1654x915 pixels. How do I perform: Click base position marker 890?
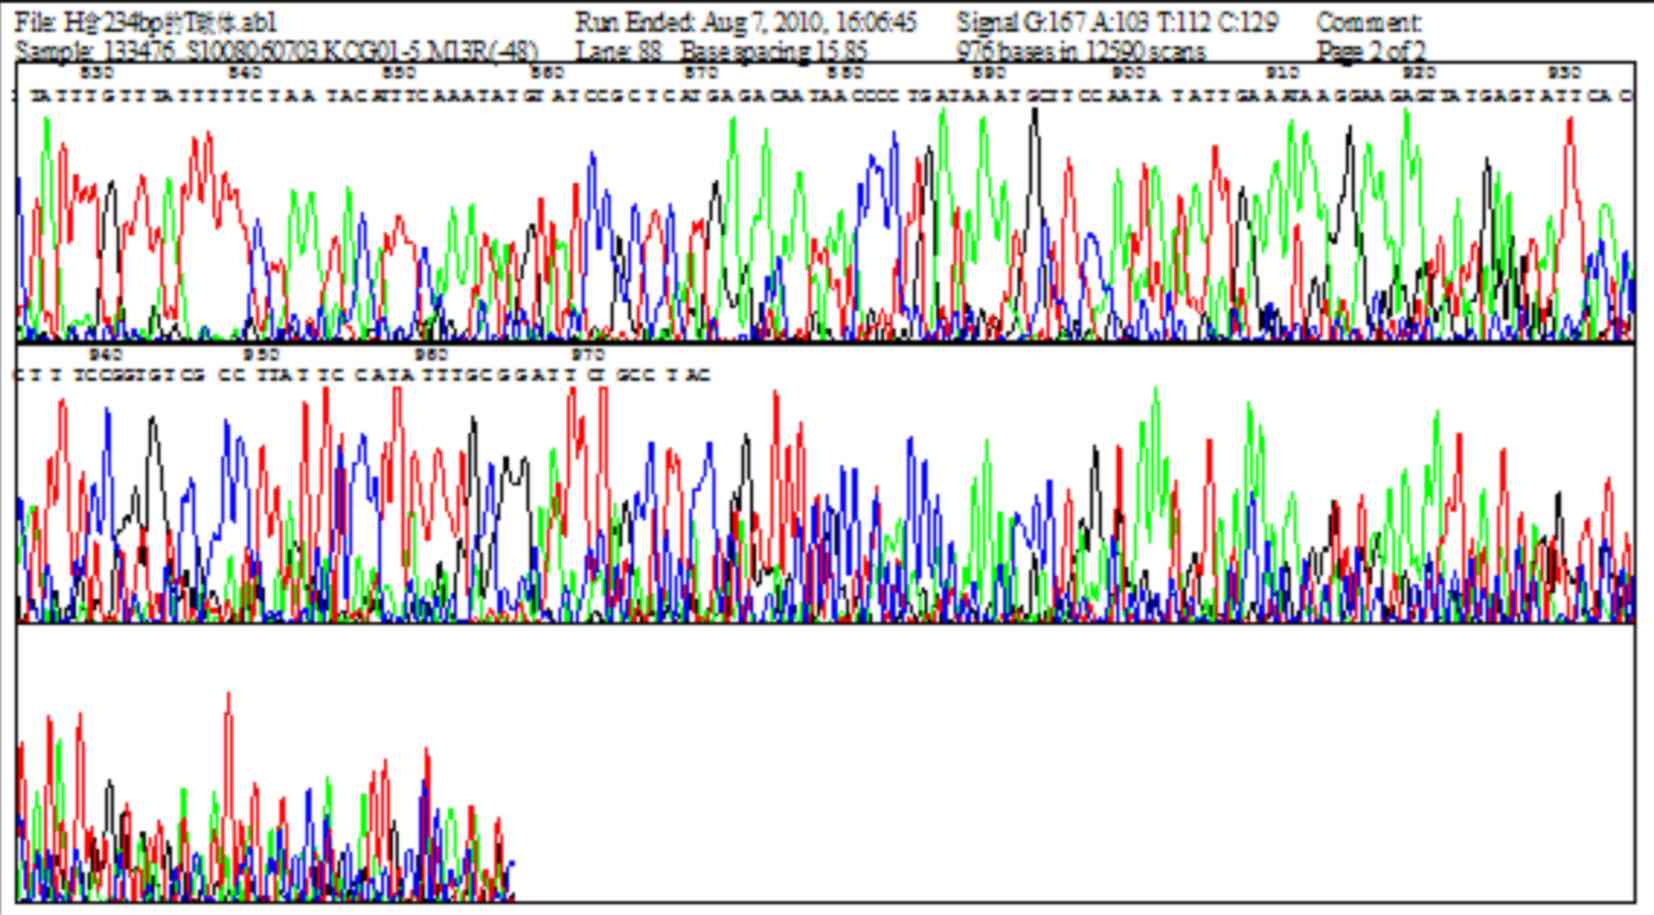pyautogui.click(x=989, y=73)
